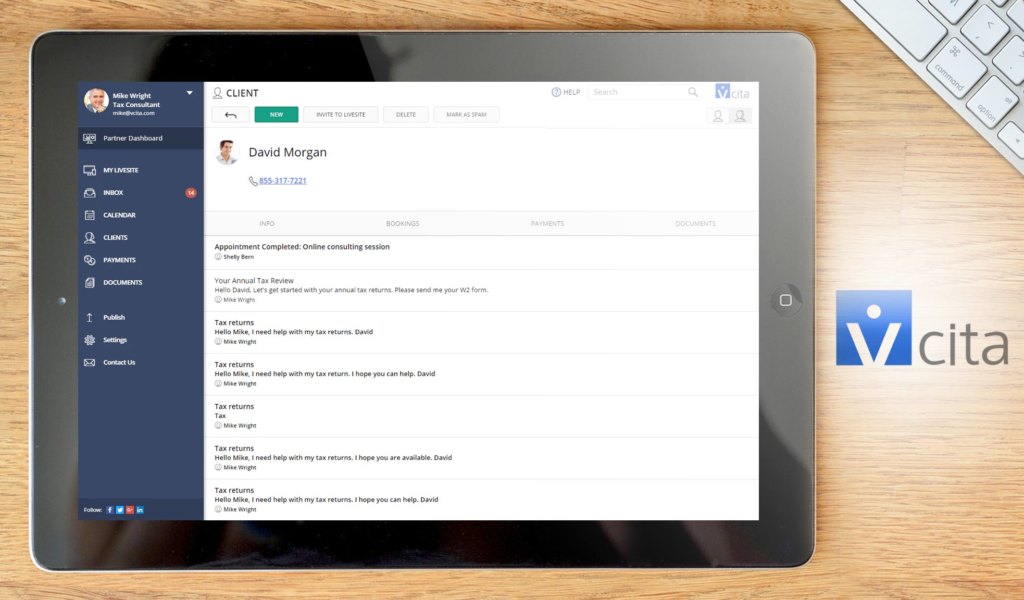Click Invite to LiveSite button

341,115
